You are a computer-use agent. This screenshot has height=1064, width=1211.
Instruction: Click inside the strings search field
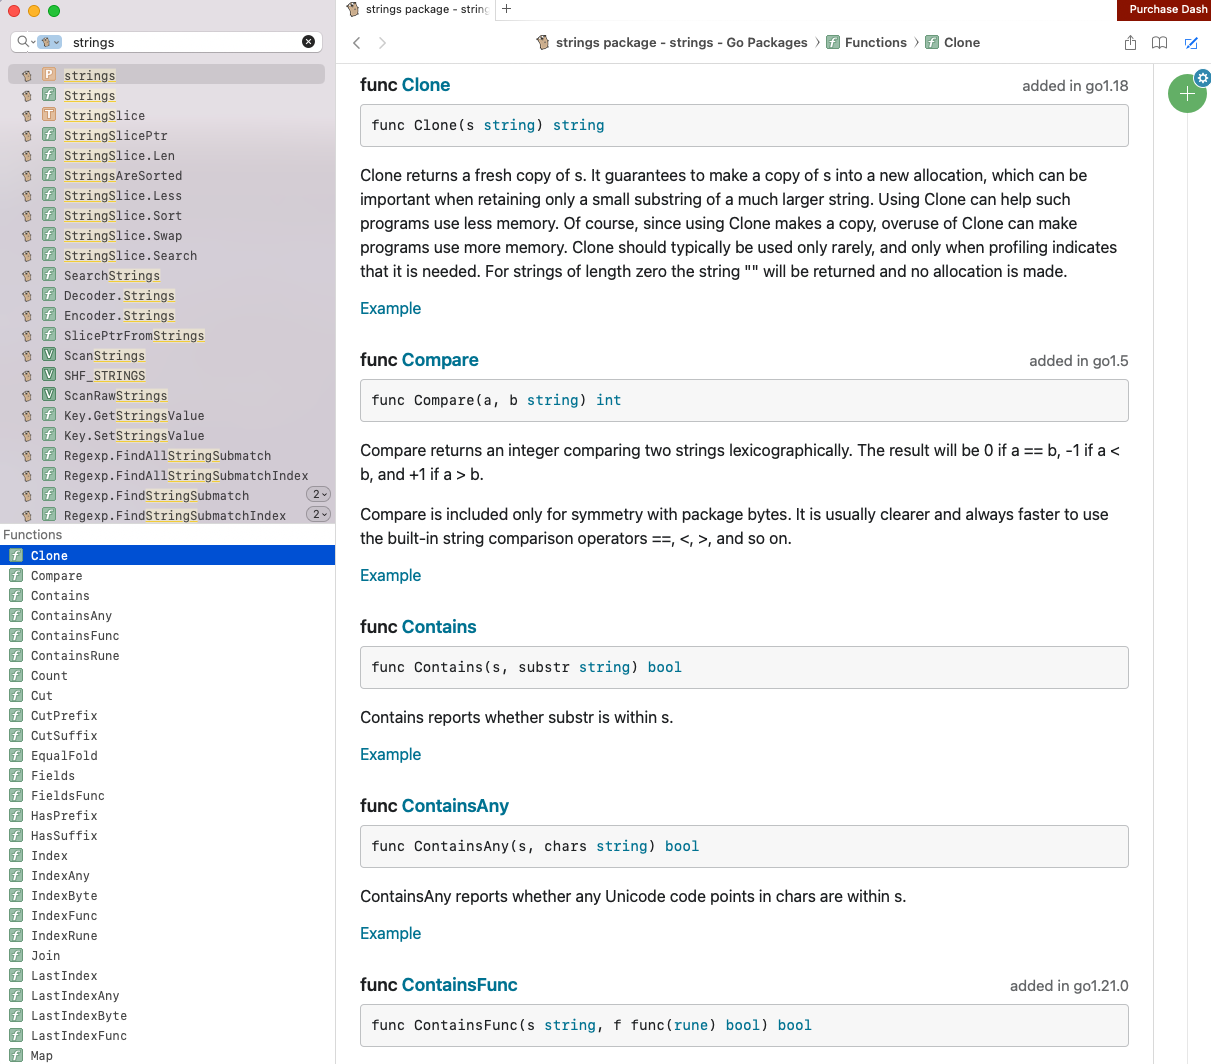(180, 42)
